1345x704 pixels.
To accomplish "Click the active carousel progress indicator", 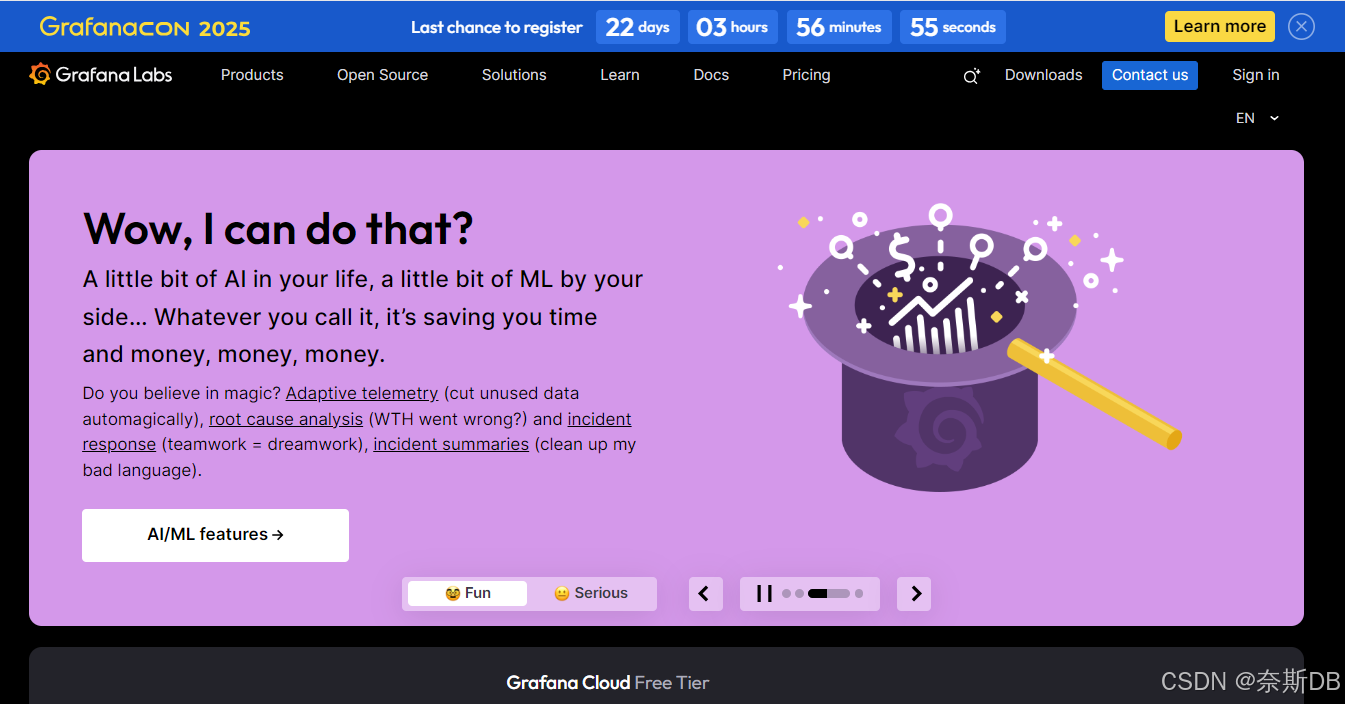I will pyautogui.click(x=828, y=594).
